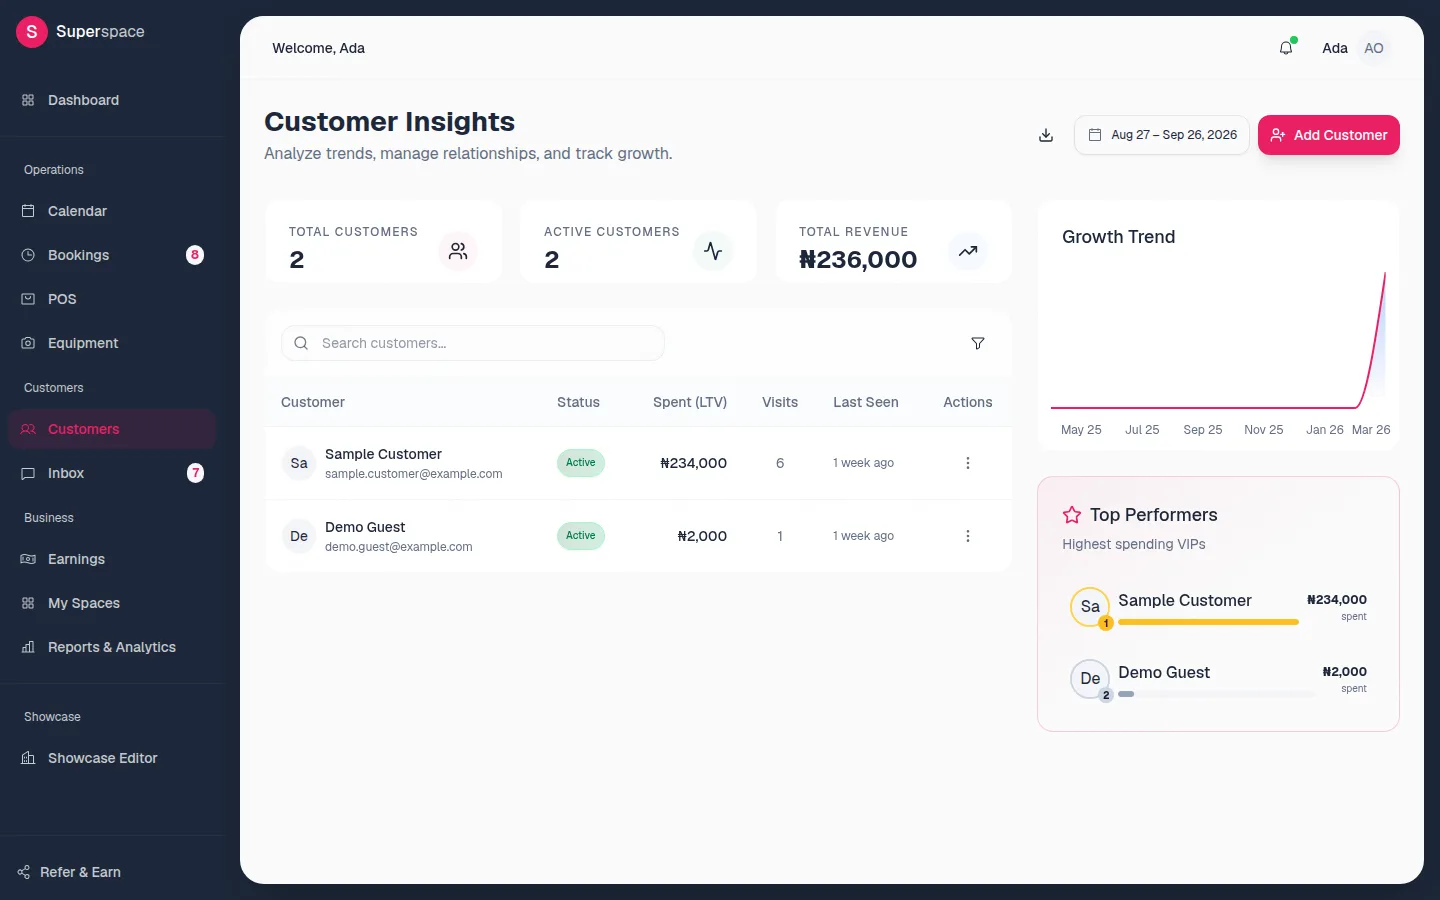Select Customers in the sidebar
1440x900 pixels.
click(112, 429)
